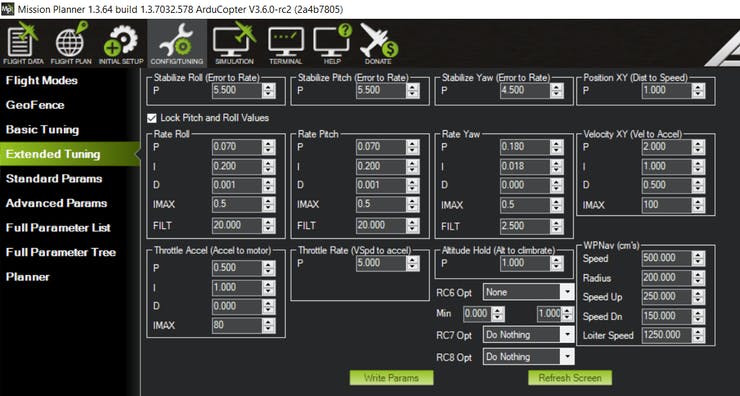Open the Flight Plan screen
740x396 pixels.
point(72,43)
